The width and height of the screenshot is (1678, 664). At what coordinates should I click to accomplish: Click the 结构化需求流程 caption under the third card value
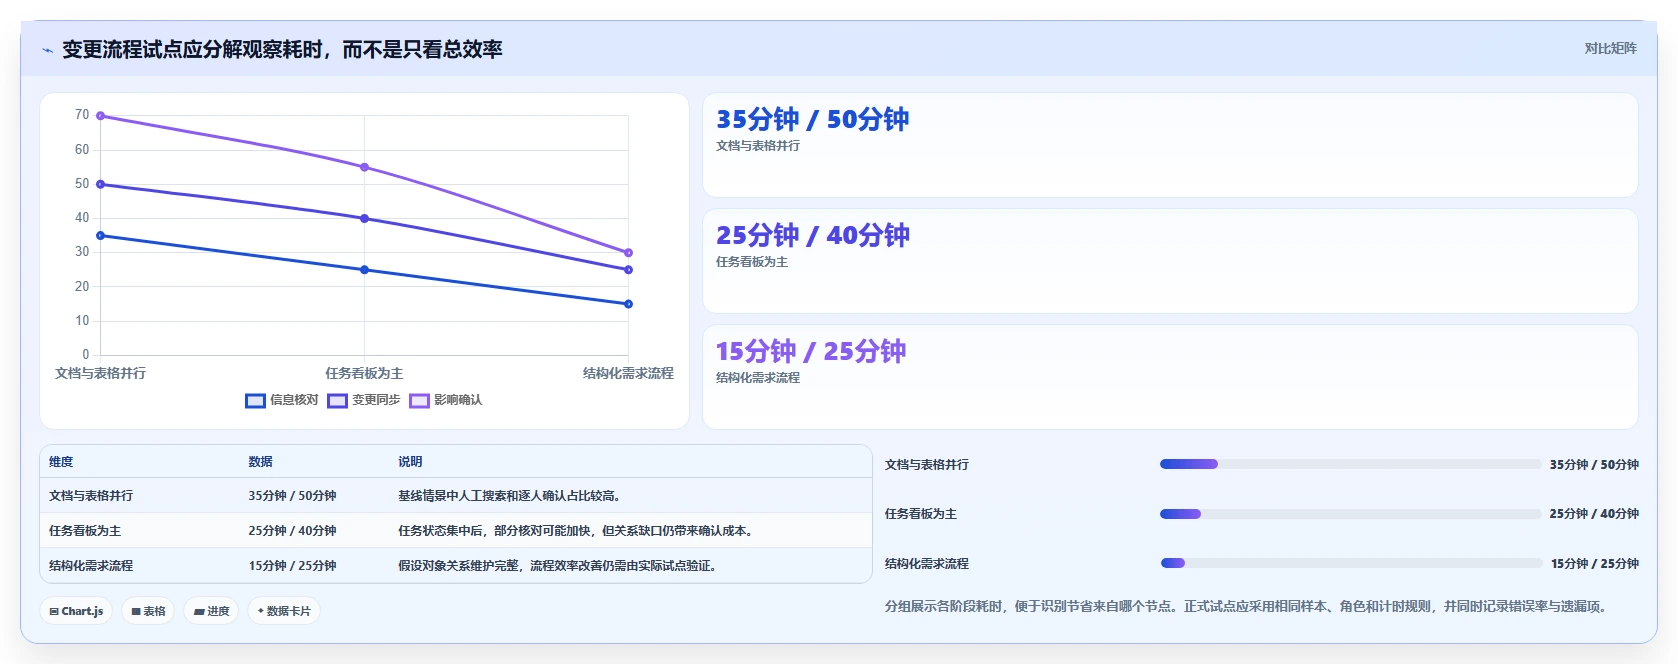(x=758, y=378)
